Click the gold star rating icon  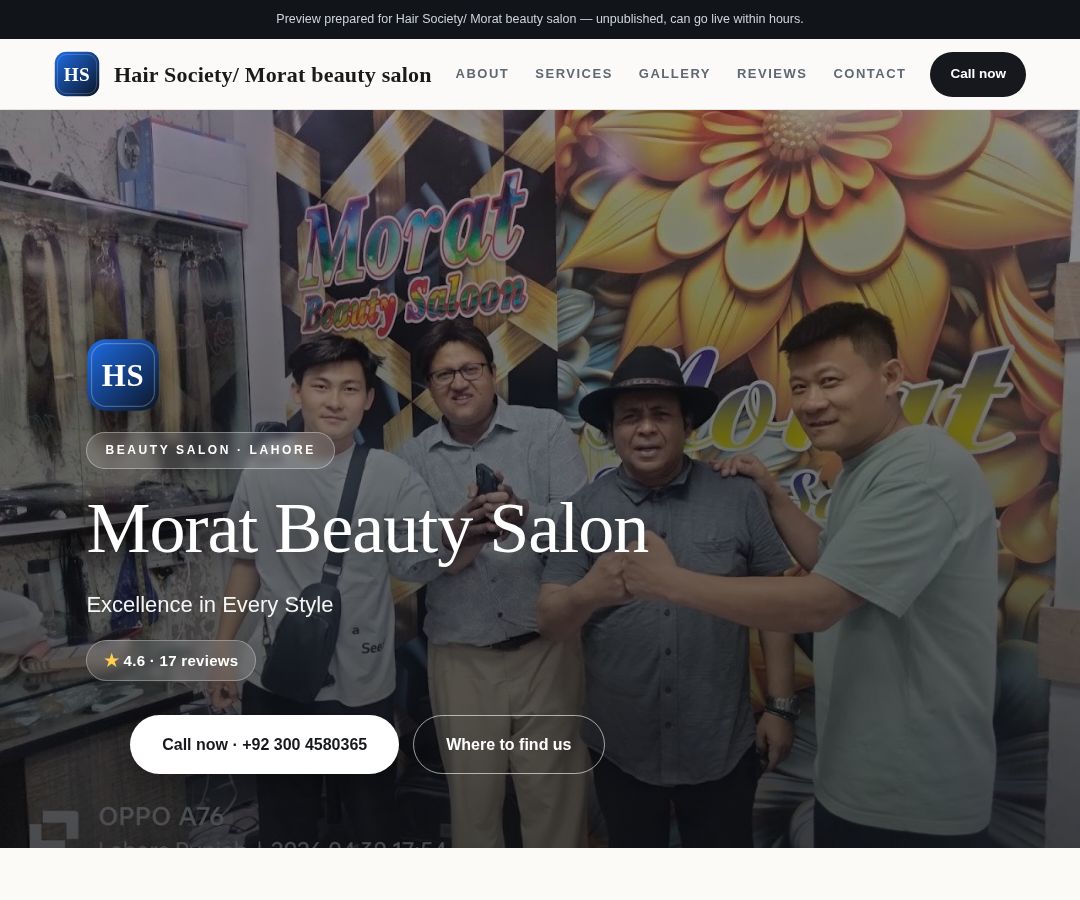click(x=112, y=660)
